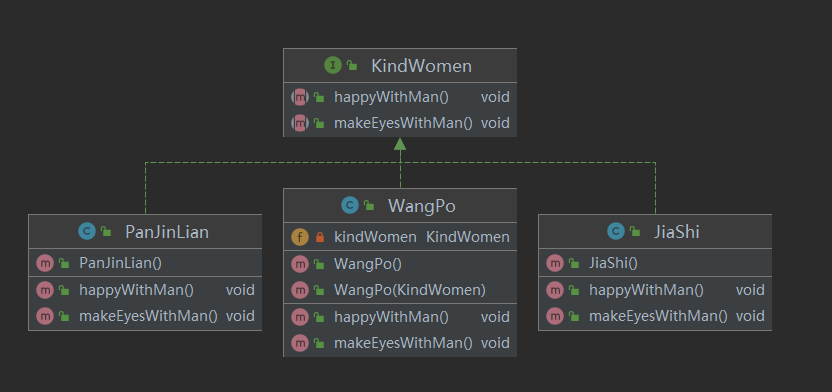Select happyWithMan() in the PanJinLian node
The image size is (832, 392).
(x=136, y=290)
